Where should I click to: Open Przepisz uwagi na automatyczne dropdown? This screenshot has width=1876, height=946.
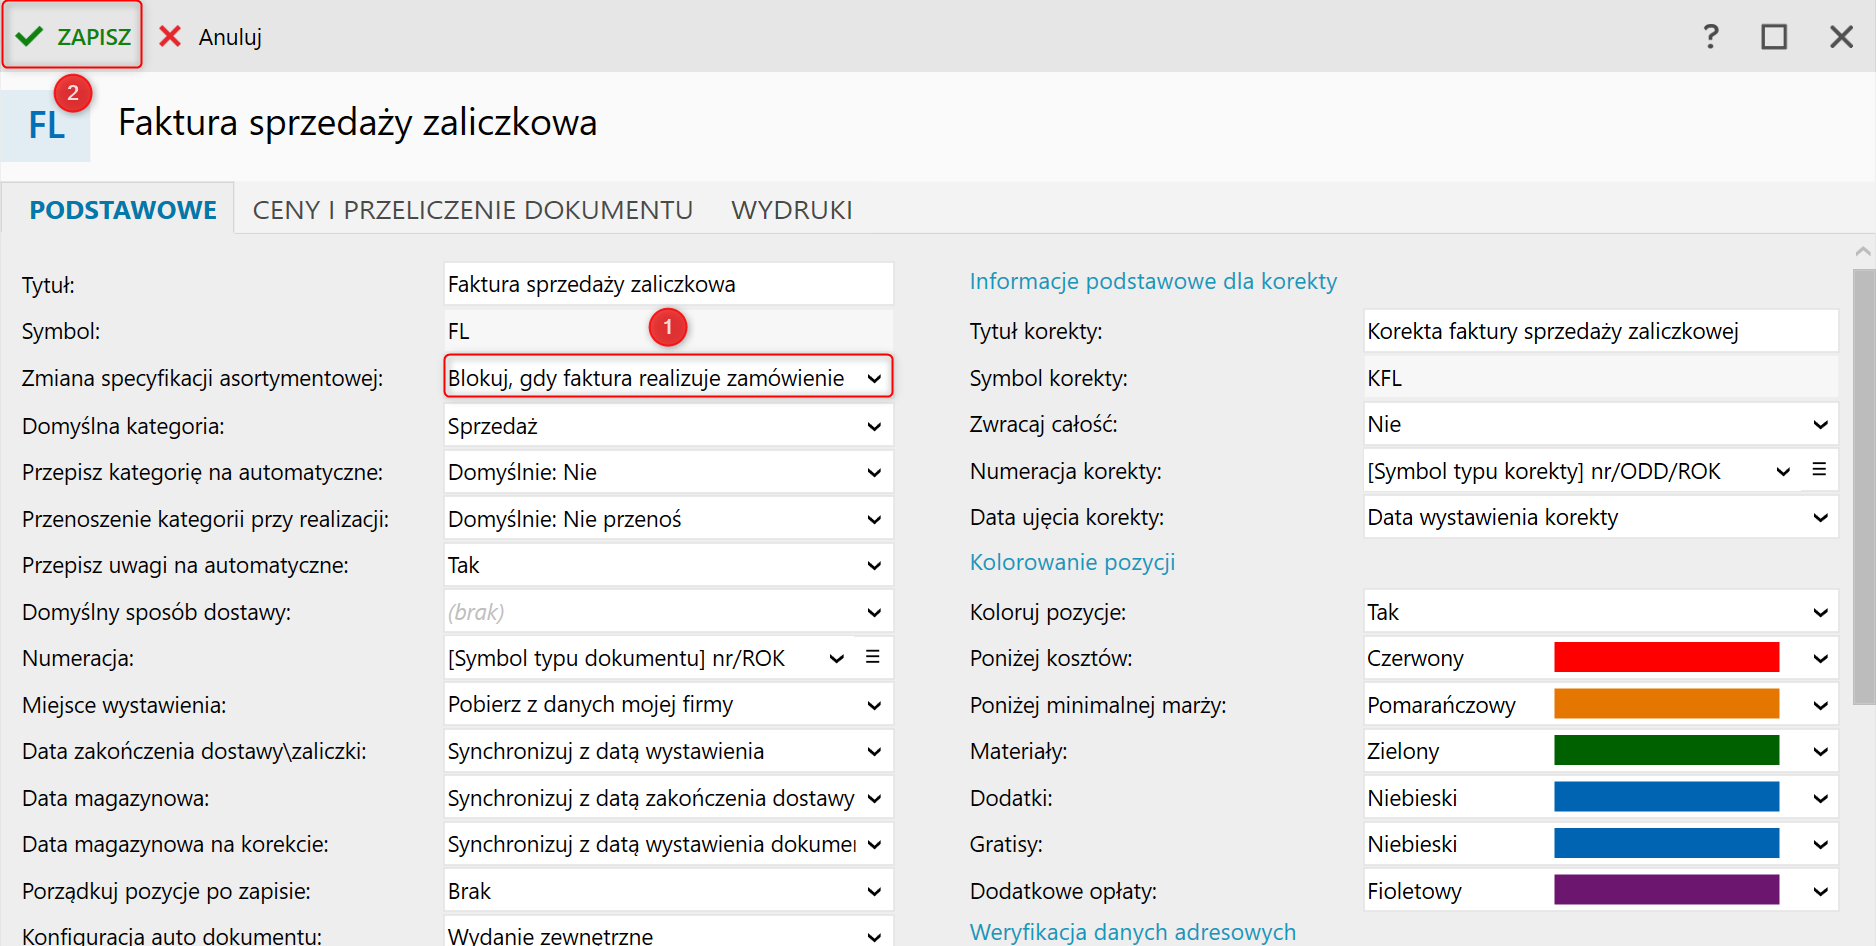click(874, 566)
